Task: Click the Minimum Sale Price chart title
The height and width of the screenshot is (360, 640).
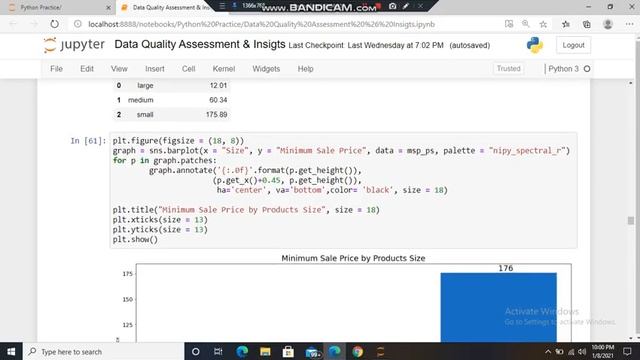Action: pos(353,258)
